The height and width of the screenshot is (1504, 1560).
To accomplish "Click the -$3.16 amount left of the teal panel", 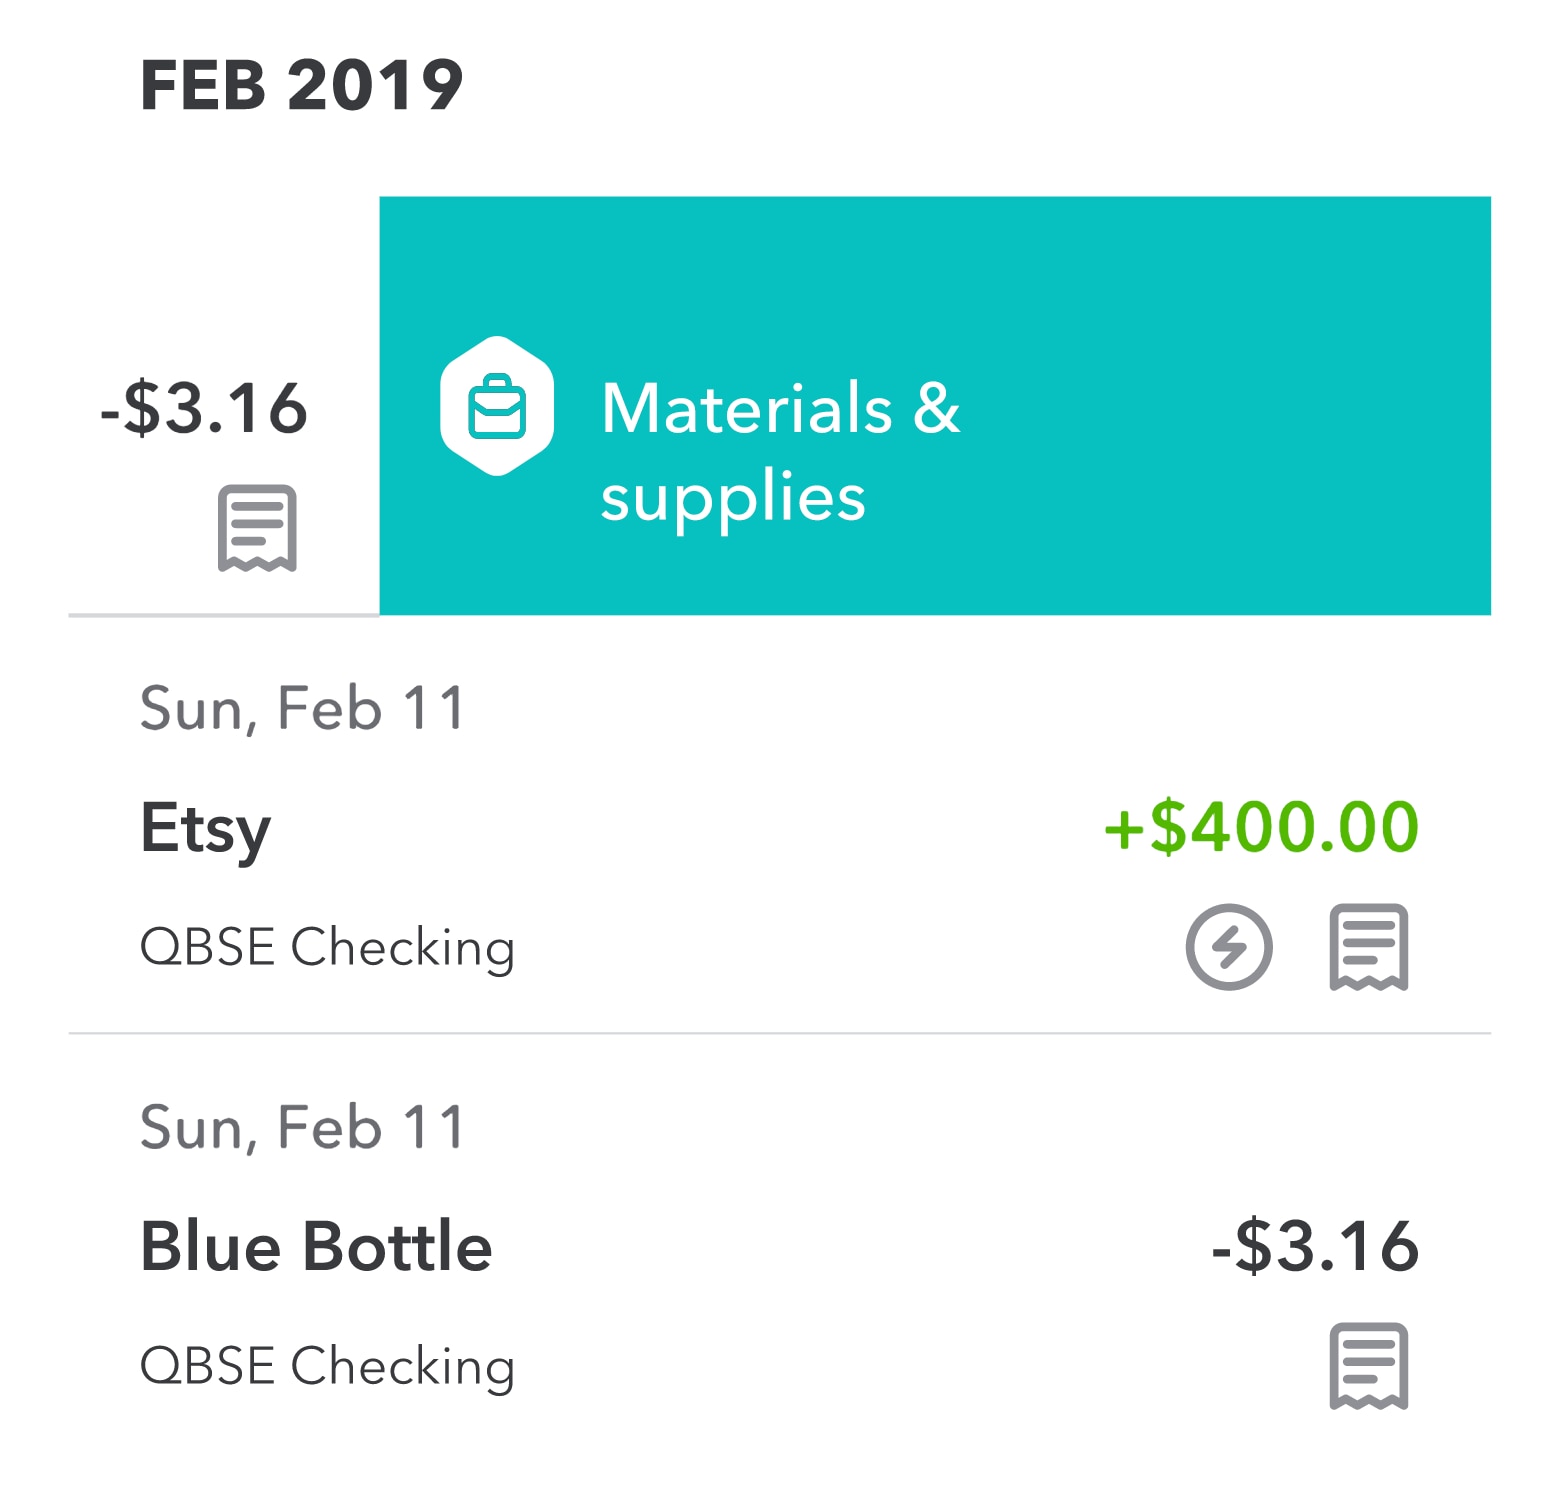I will pos(204,408).
